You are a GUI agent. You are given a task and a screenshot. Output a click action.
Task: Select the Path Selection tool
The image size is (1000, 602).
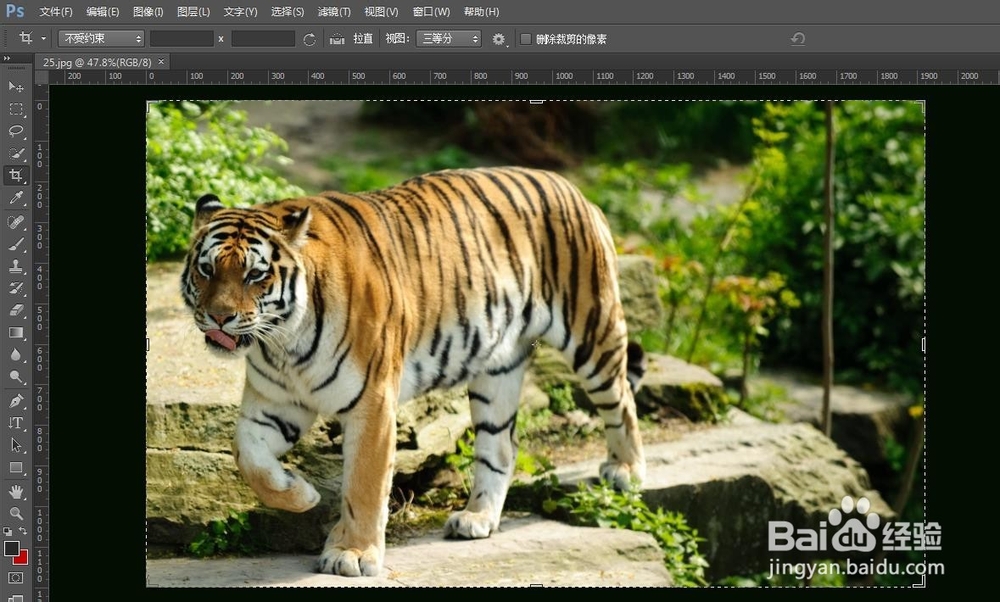coord(16,445)
